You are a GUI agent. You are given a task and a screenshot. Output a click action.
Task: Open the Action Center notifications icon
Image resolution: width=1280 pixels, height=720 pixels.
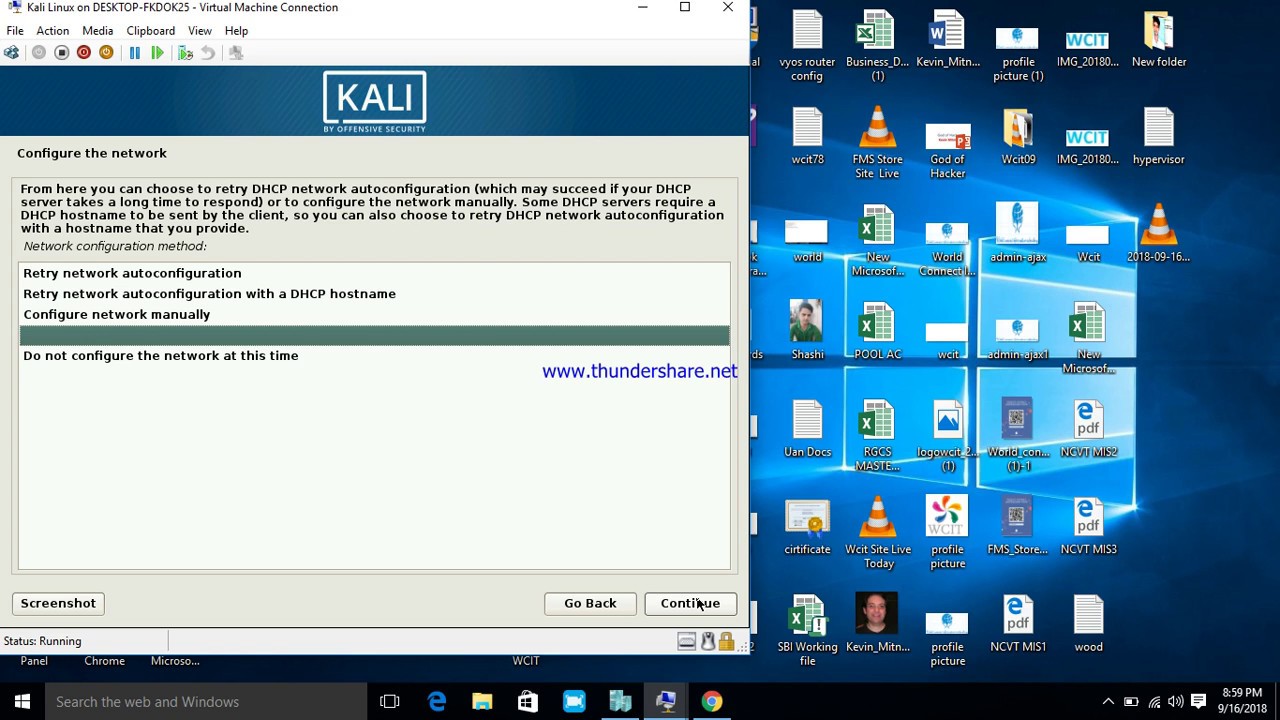pos(1199,702)
